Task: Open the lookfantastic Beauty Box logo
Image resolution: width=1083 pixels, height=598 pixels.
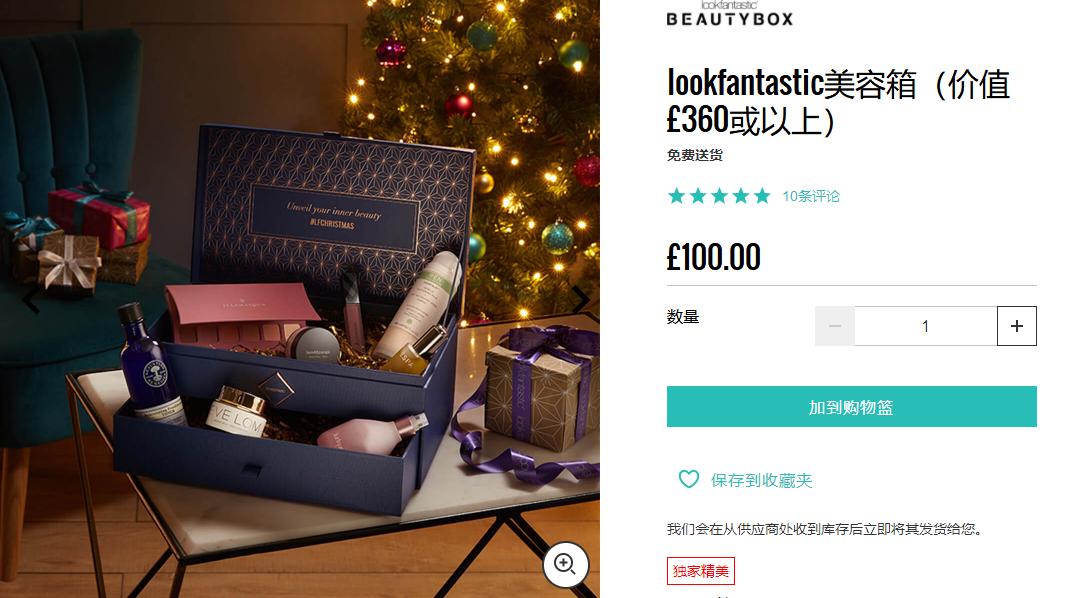Action: coord(730,13)
